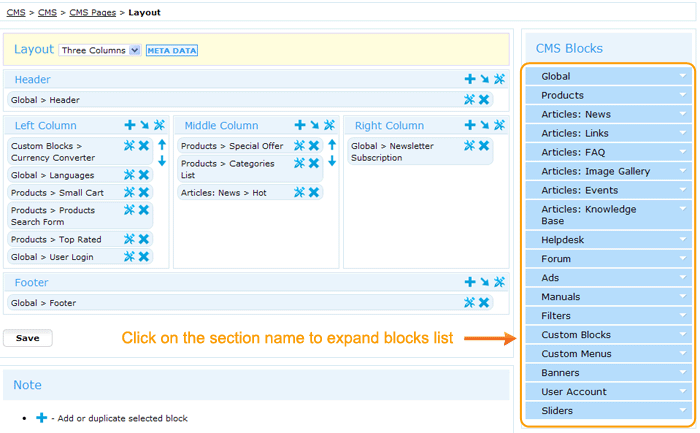Edit settings of Global > Languages block
700x433 pixels.
[129, 175]
